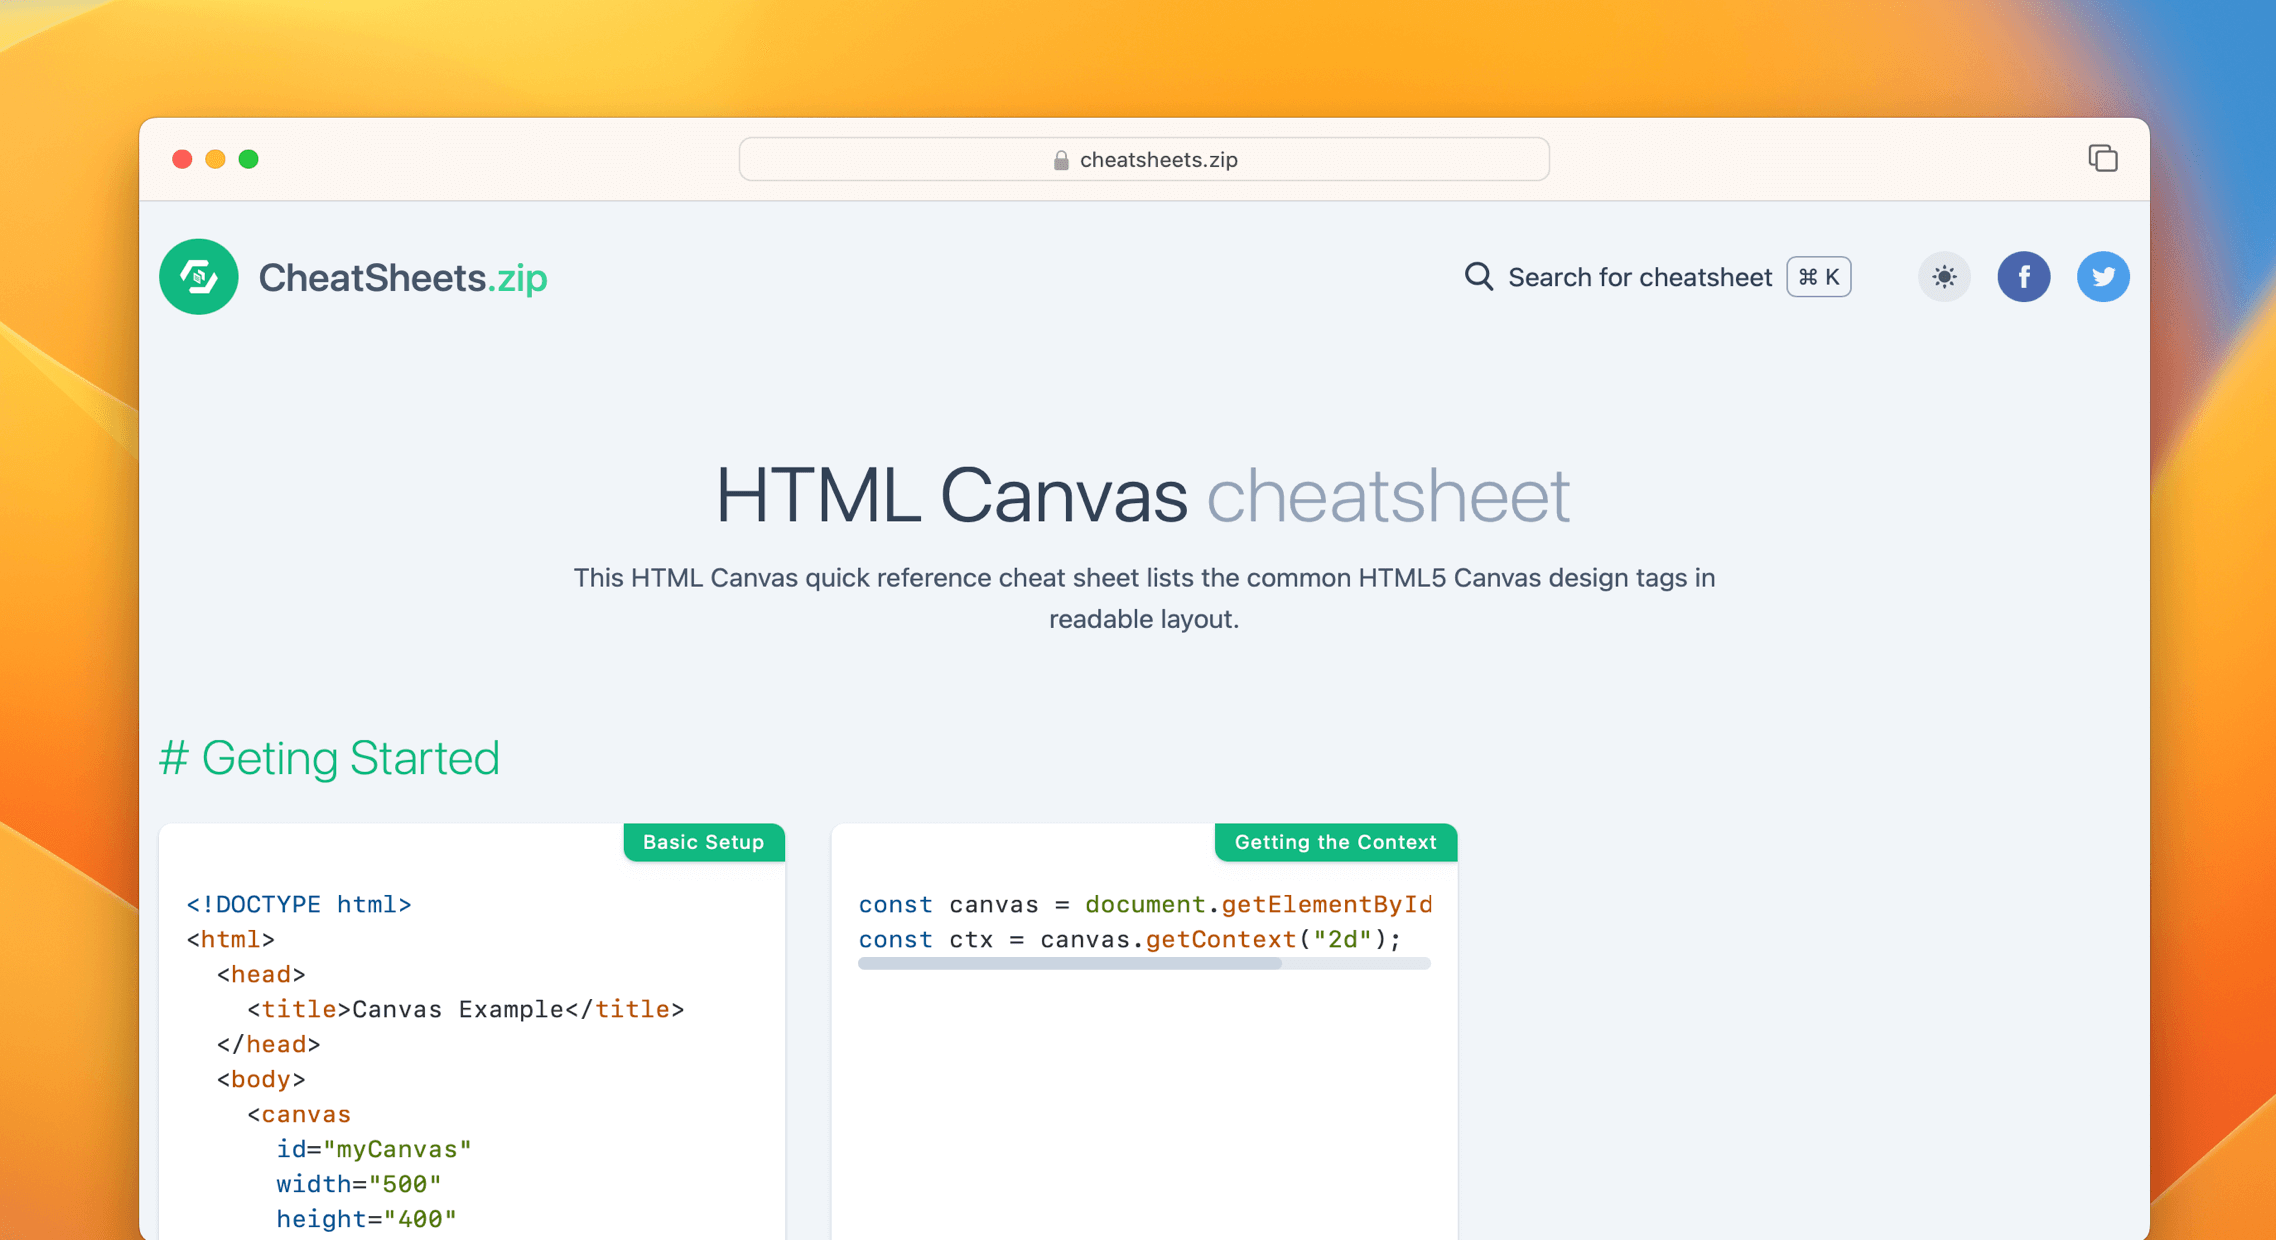Click the green fullscreen window button
Image resolution: width=2276 pixels, height=1240 pixels.
[249, 159]
